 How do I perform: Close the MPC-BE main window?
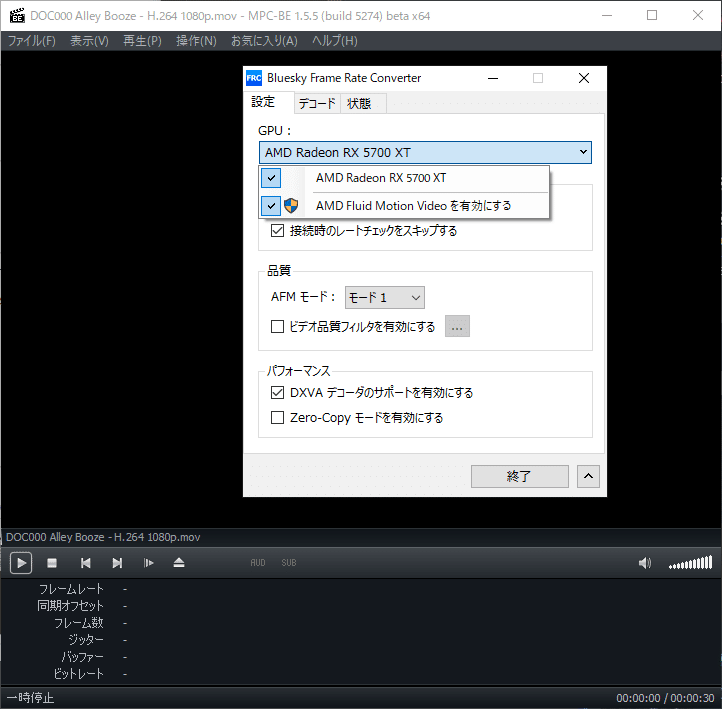(x=698, y=16)
